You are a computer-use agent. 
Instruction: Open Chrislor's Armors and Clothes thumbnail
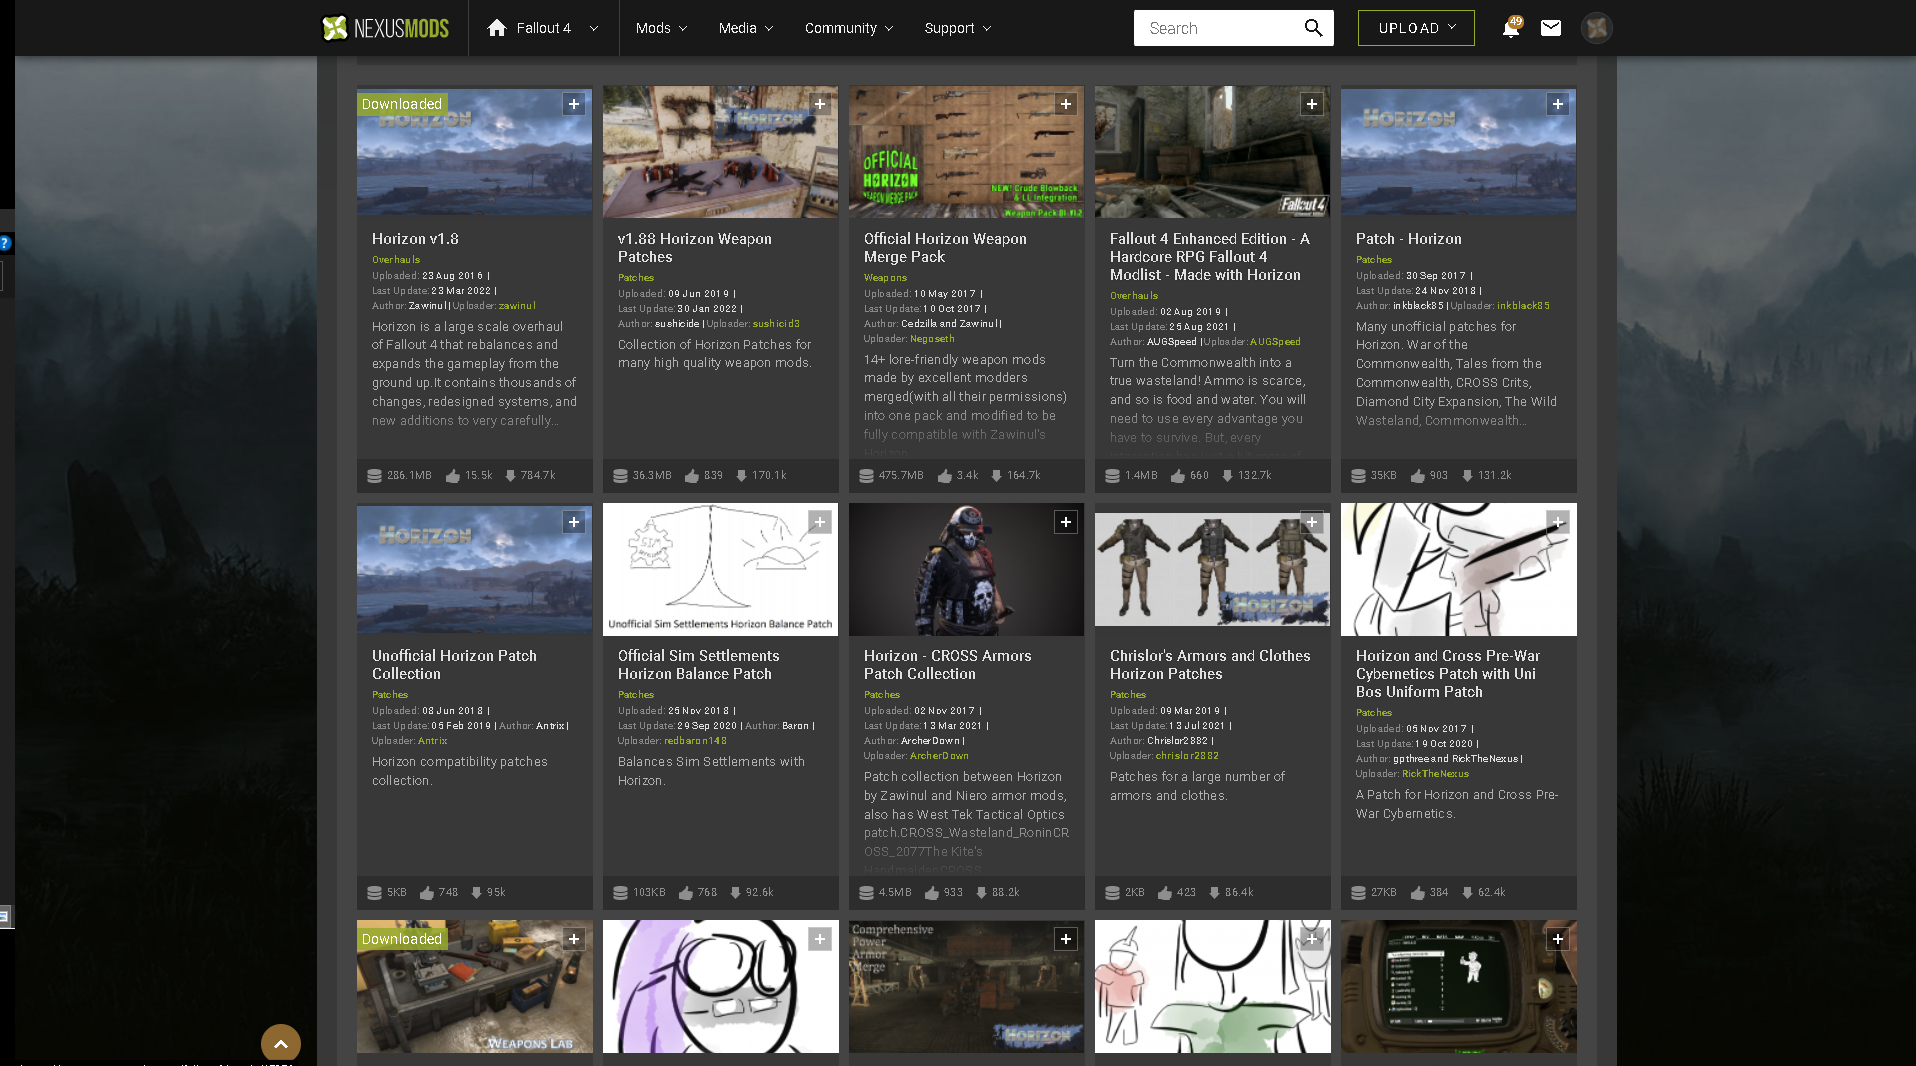click(x=1212, y=569)
